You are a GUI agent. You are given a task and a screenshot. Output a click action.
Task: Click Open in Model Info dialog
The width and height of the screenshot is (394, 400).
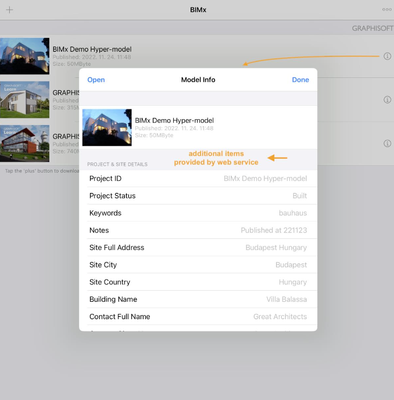click(96, 80)
